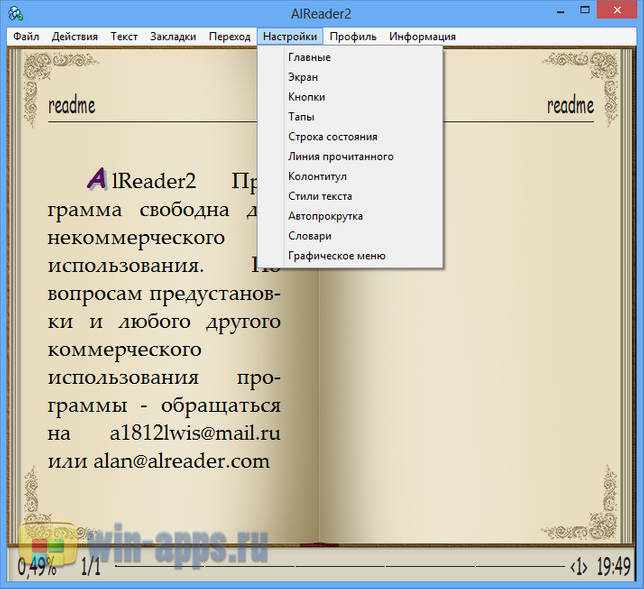Open the Информация menu
The width and height of the screenshot is (644, 589).
click(422, 37)
